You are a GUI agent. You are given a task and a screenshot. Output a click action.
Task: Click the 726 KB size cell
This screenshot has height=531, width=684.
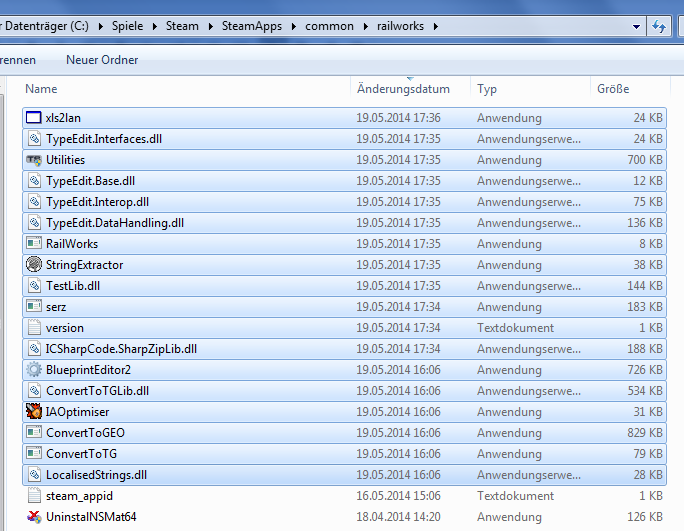pos(645,370)
